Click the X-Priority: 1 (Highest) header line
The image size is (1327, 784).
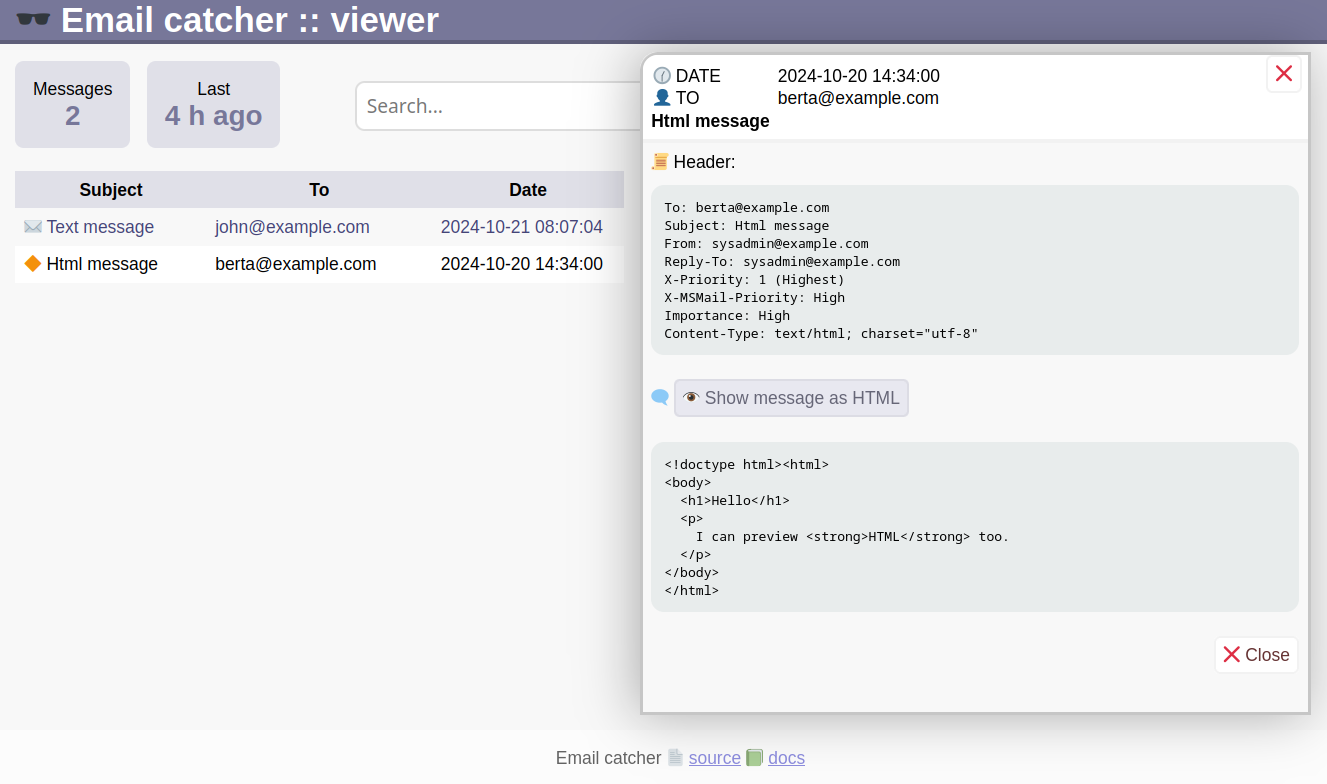[x=754, y=279]
